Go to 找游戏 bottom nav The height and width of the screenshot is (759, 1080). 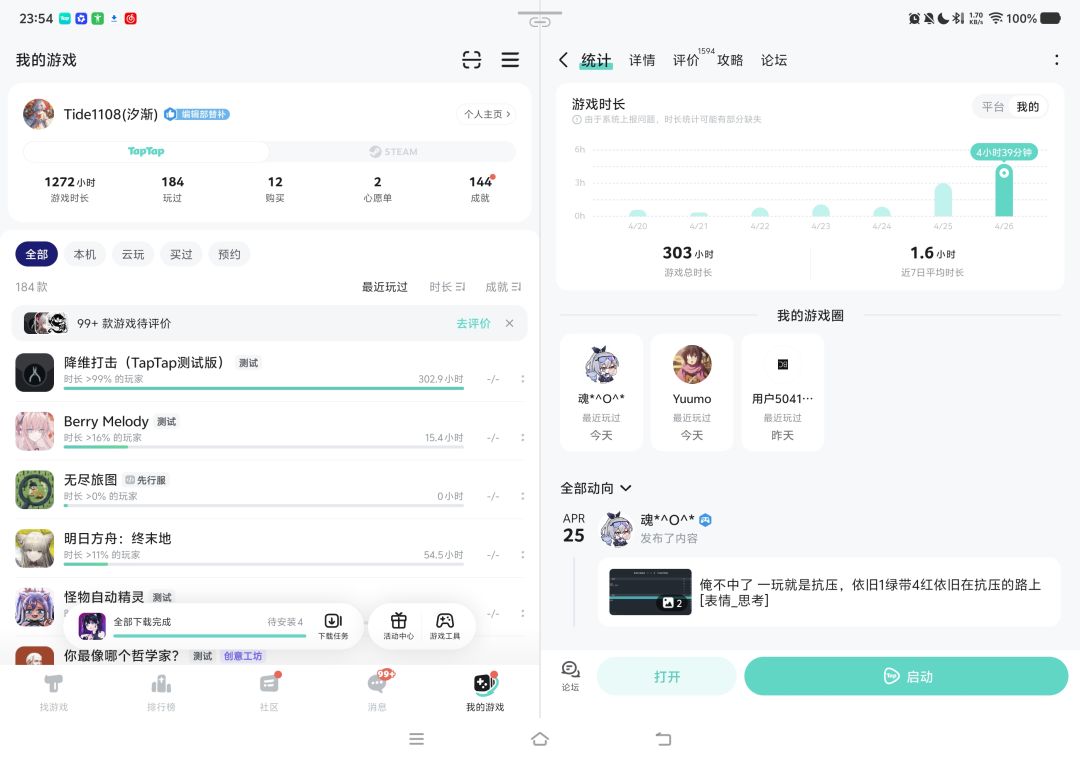click(54, 692)
